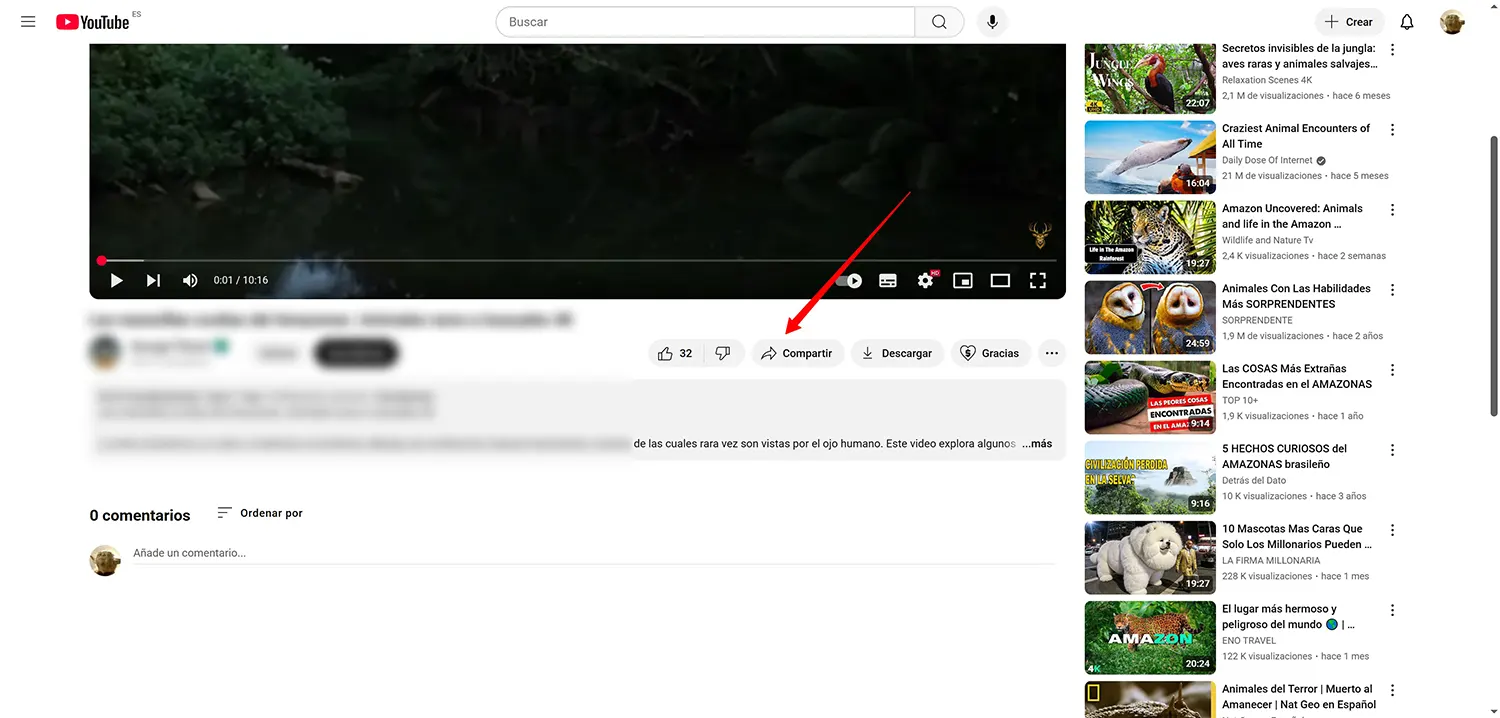Image resolution: width=1500 pixels, height=718 pixels.
Task: Open the Amazon Uncovered video thumbnail
Action: point(1149,237)
